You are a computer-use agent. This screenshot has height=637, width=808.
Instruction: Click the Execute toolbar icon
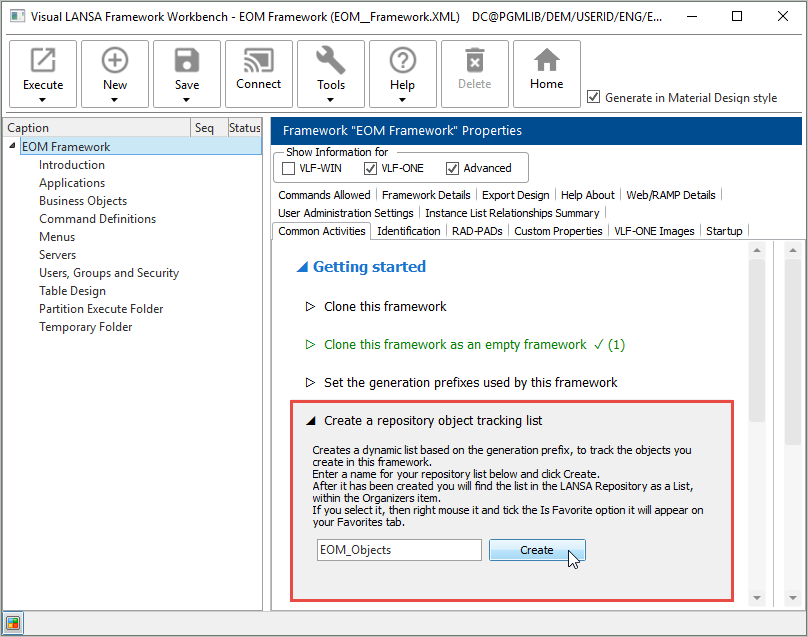[x=43, y=60]
